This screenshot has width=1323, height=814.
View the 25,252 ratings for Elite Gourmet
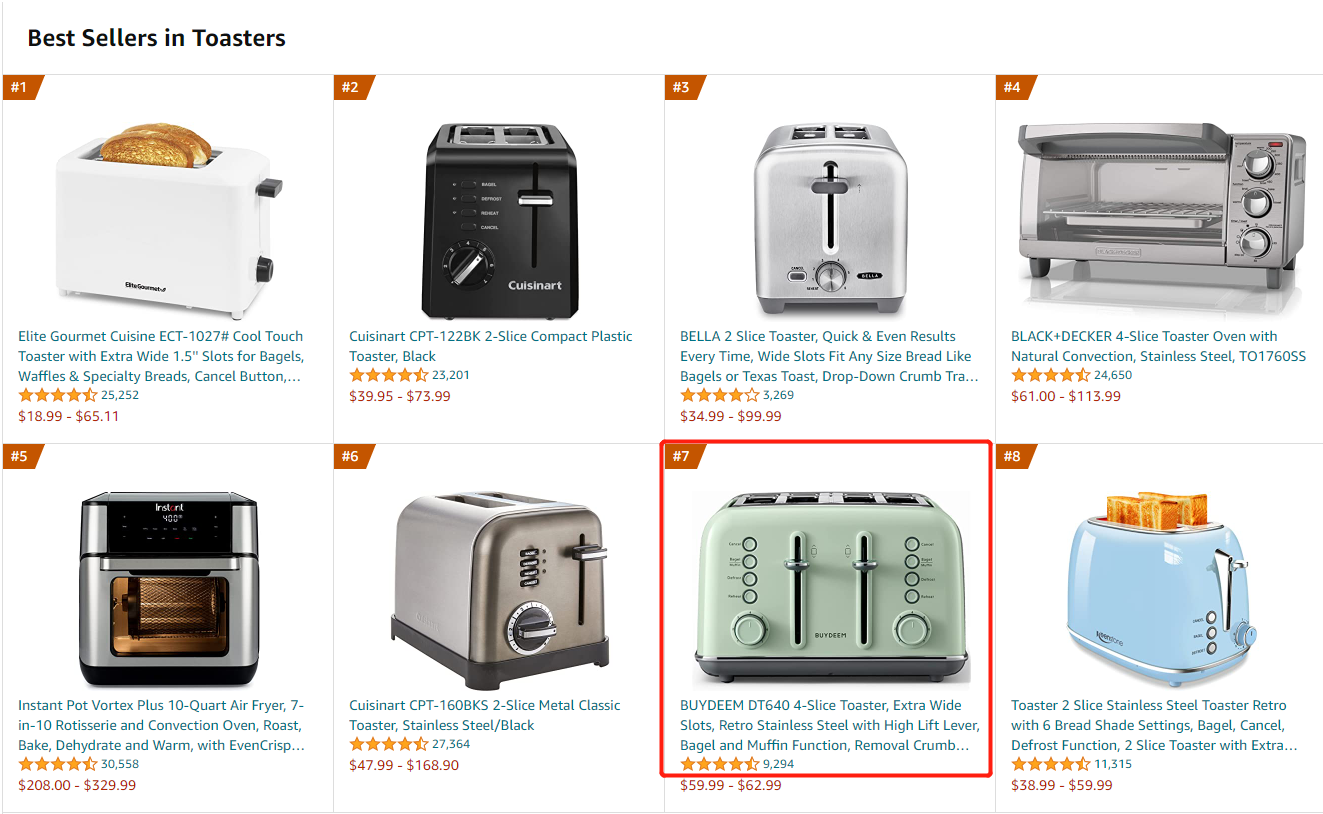tap(120, 395)
